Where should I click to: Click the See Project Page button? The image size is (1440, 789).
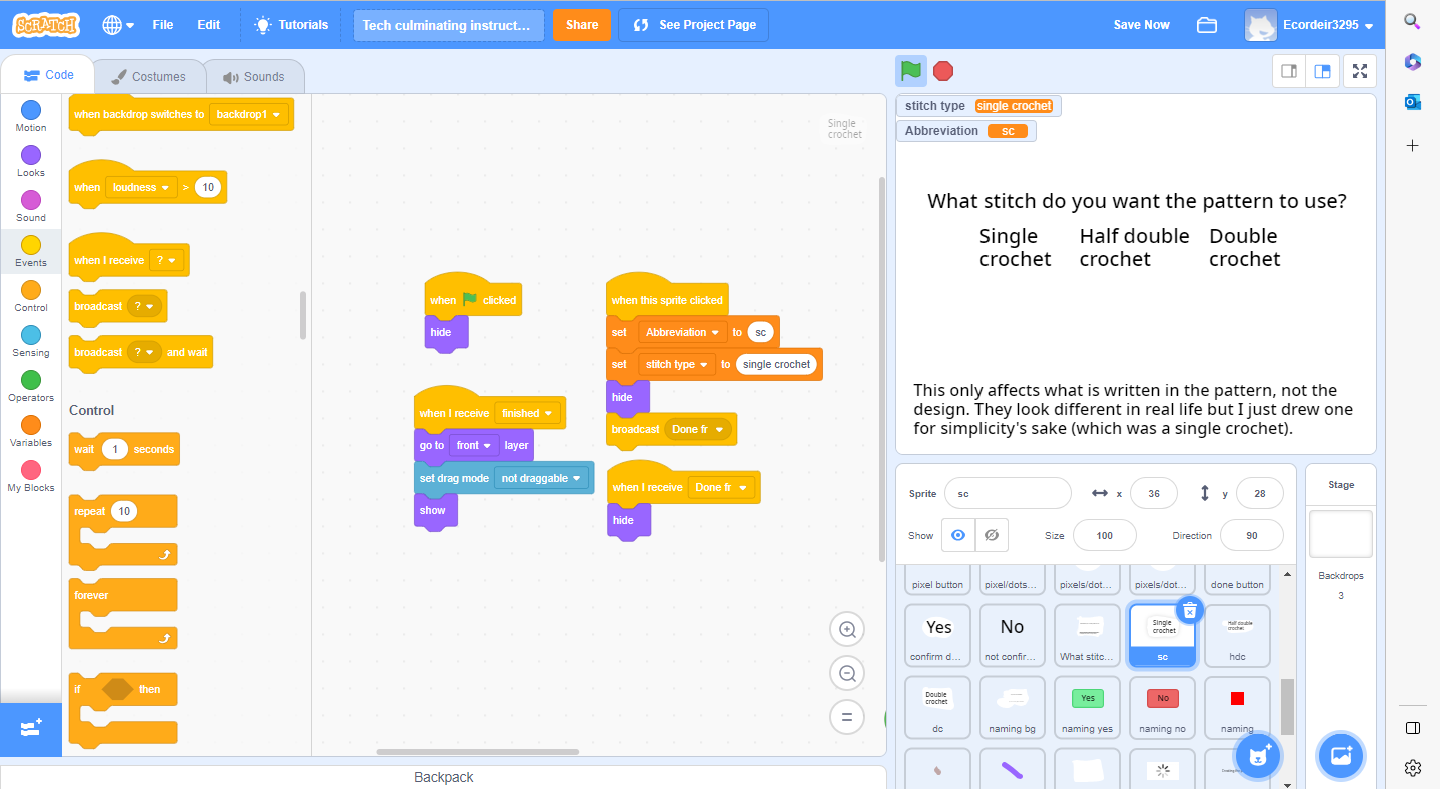tap(694, 25)
